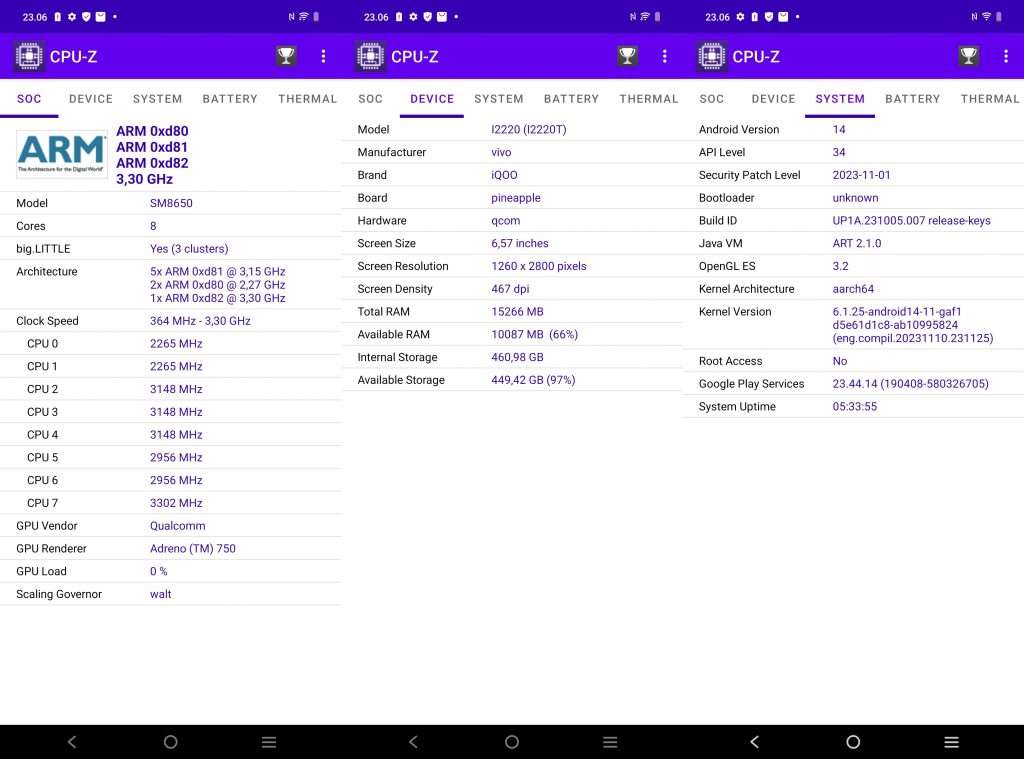The height and width of the screenshot is (759, 1024).
Task: Select the SOC tab in the left screen
Action: [x=29, y=99]
